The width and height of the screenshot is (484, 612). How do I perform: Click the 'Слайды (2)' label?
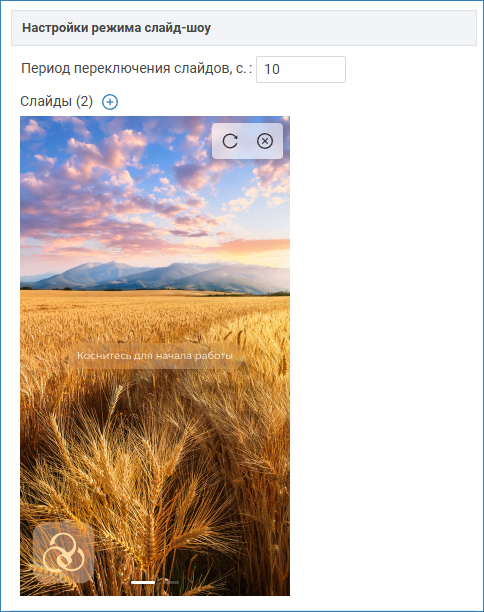click(x=56, y=101)
